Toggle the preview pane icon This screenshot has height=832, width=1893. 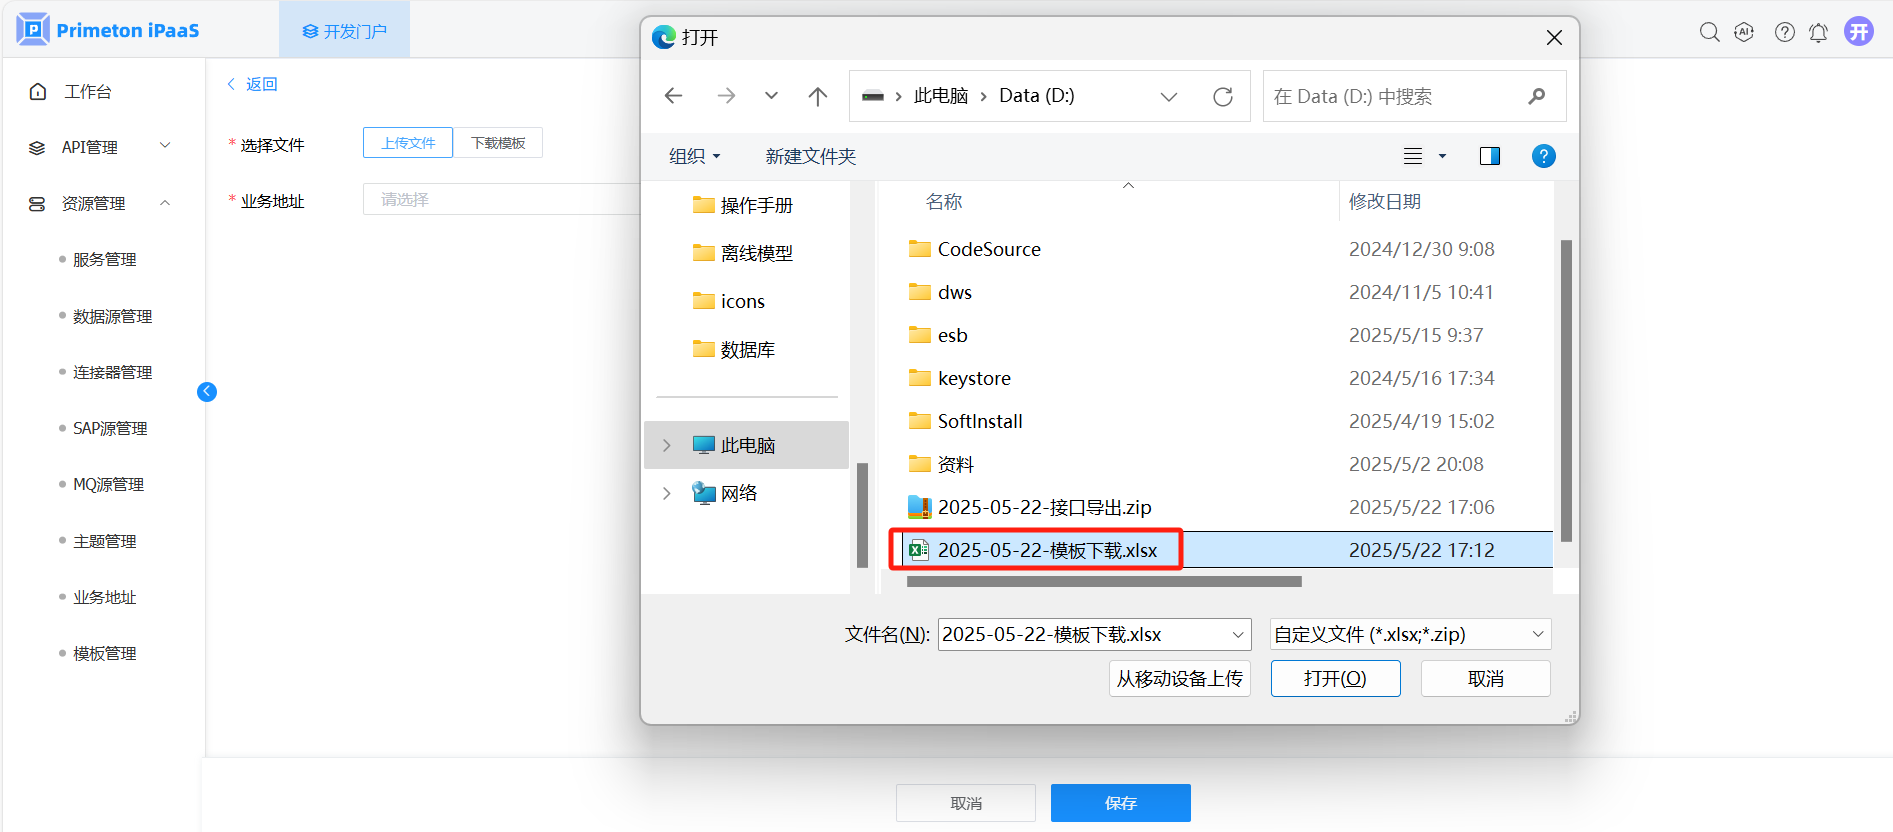click(1489, 156)
